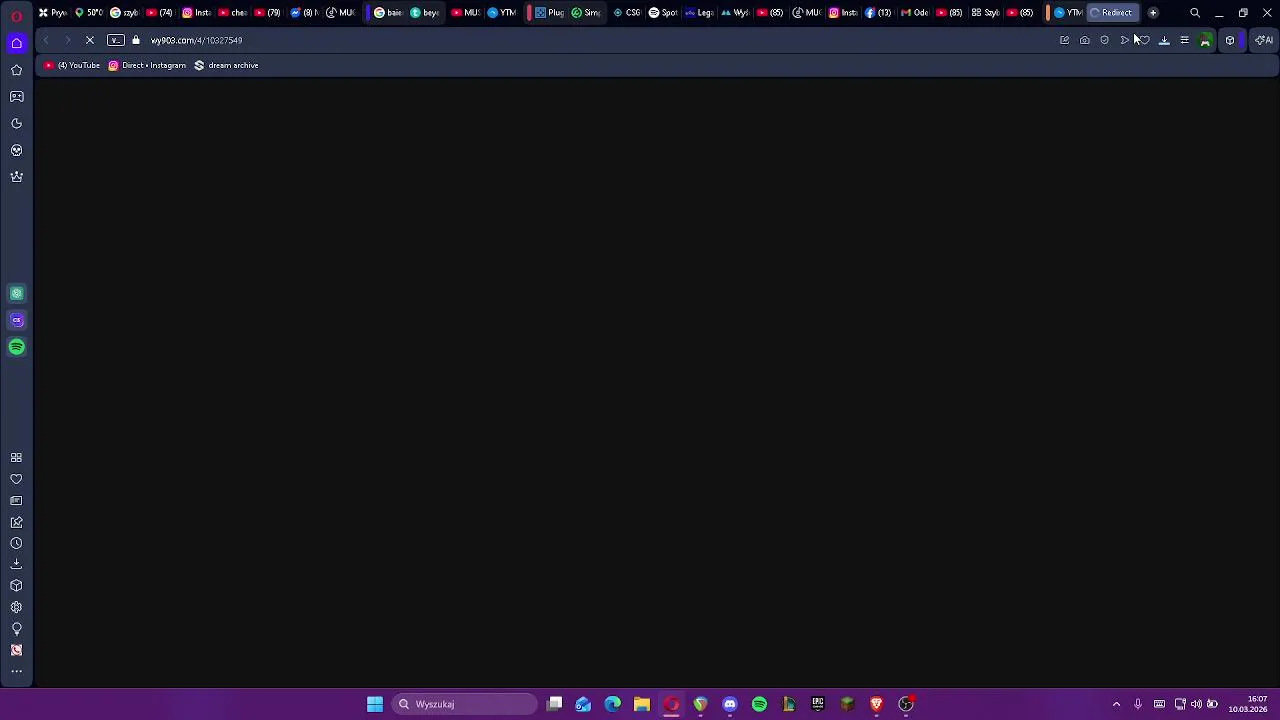
Task: Open the downloads toolbar icon
Action: [1164, 40]
